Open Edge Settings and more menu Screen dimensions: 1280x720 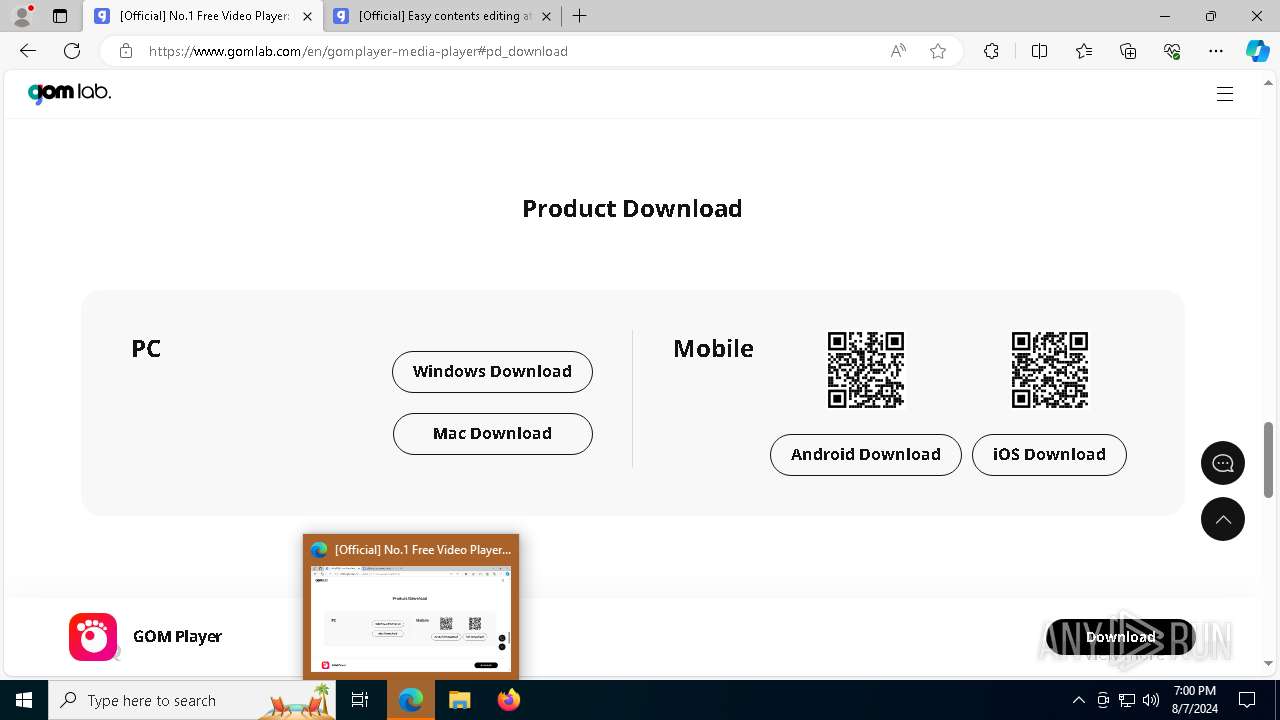[x=1216, y=51]
